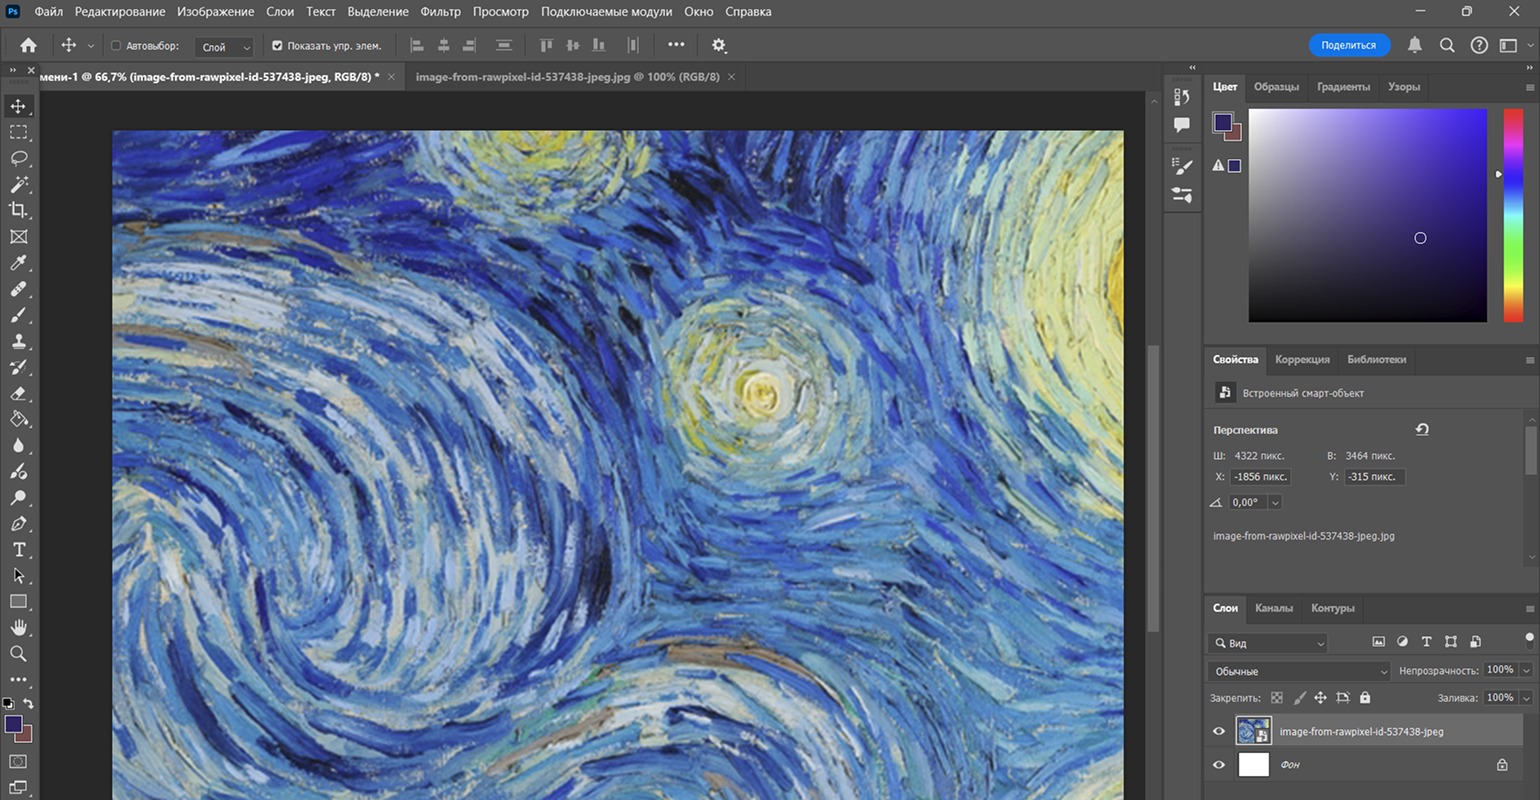The height and width of the screenshot is (800, 1540).
Task: Select the Dodge tool
Action: point(18,497)
